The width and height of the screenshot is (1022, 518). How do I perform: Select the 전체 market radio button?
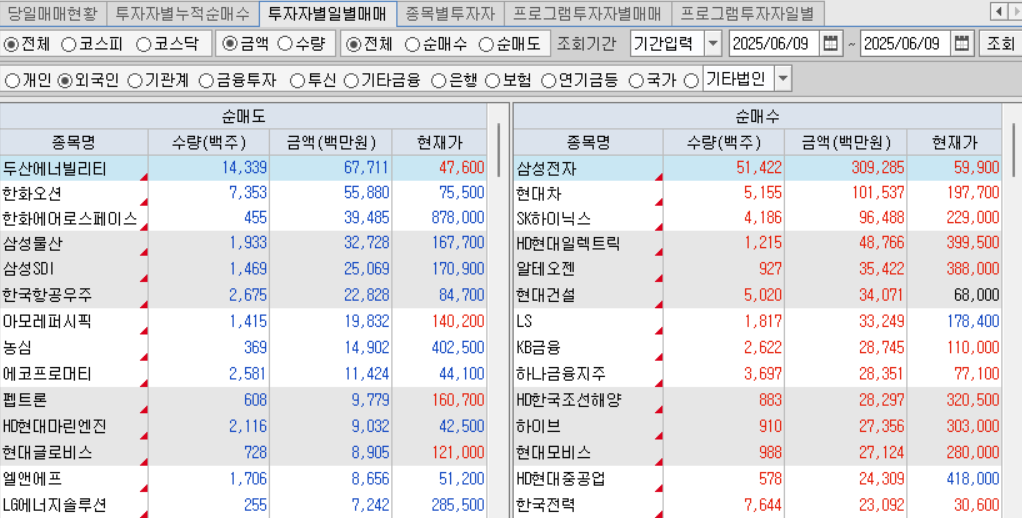11,44
